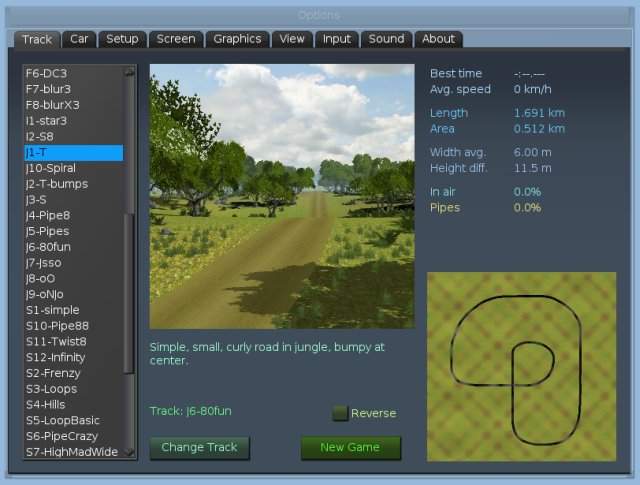The image size is (640, 485).
Task: Select track S12-Infinity
Action: (74, 357)
